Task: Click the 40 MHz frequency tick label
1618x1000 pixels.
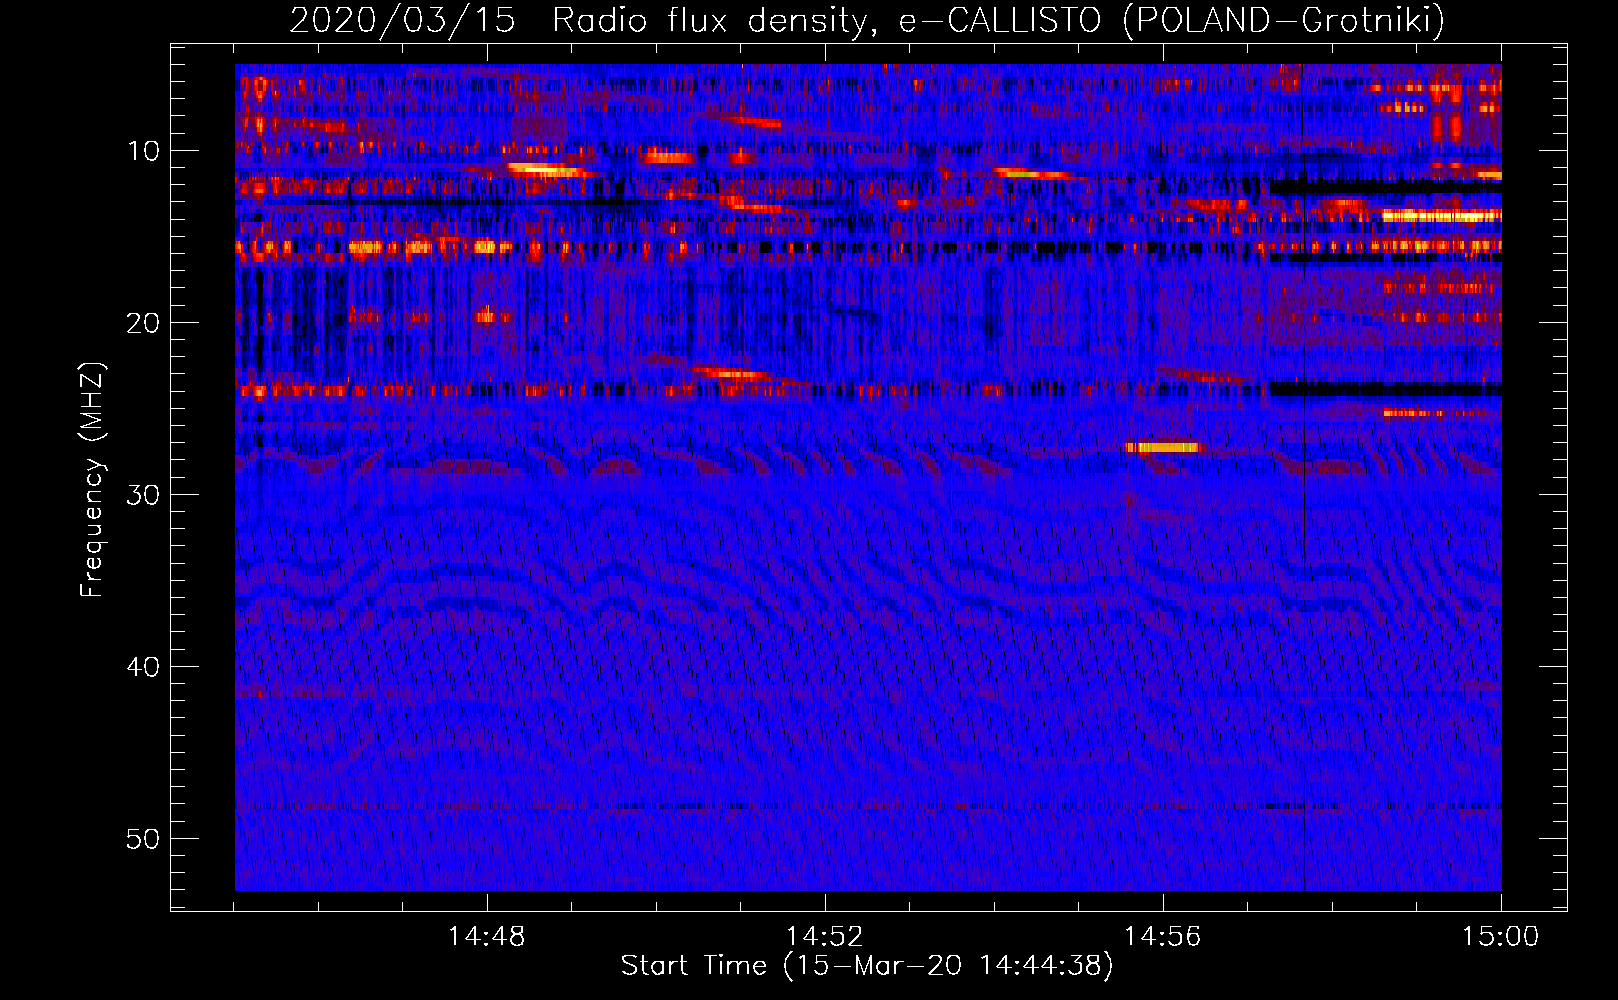Action: pyautogui.click(x=144, y=667)
